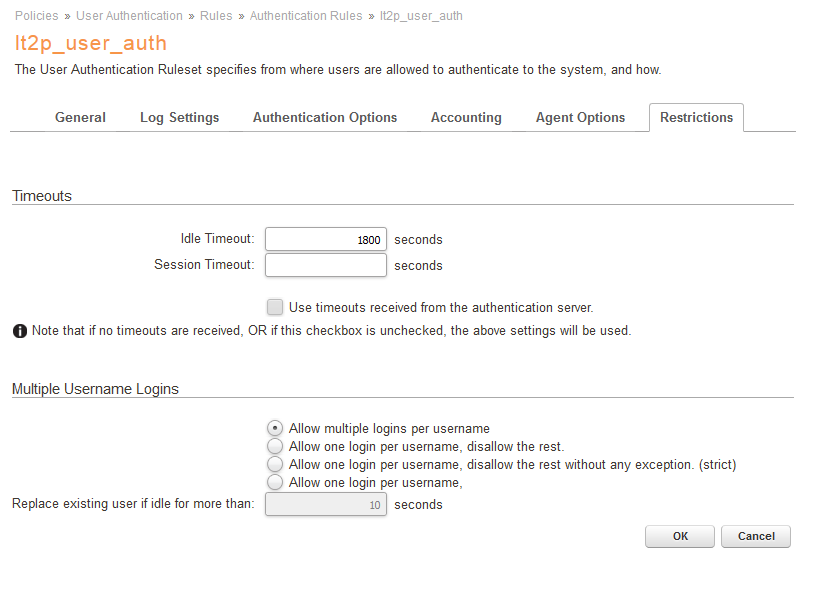
Task: Select the last Allow one login per username option
Action: point(275,482)
